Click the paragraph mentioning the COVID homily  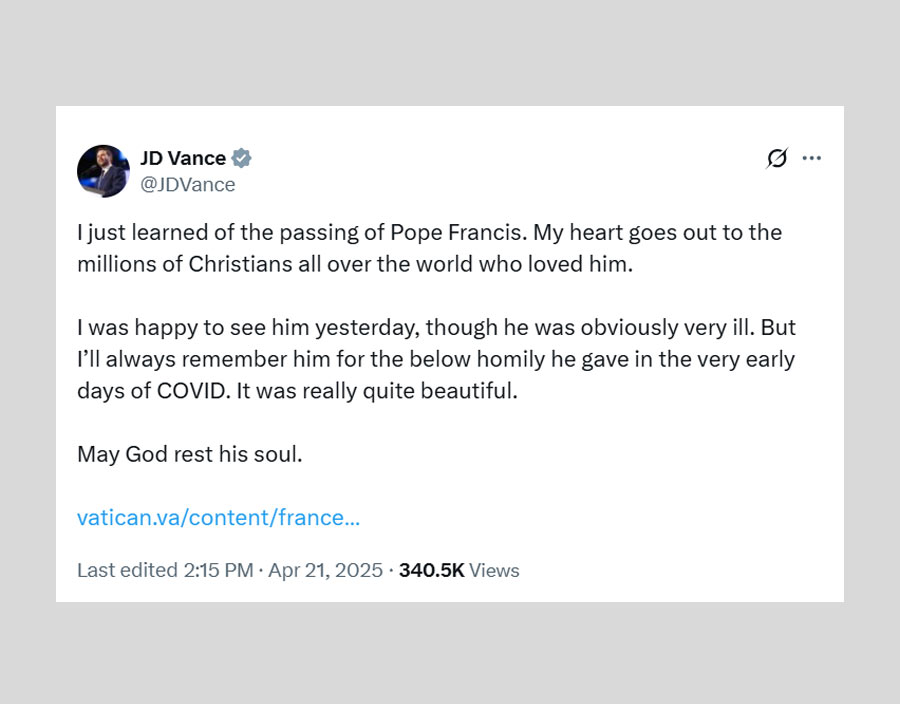436,359
